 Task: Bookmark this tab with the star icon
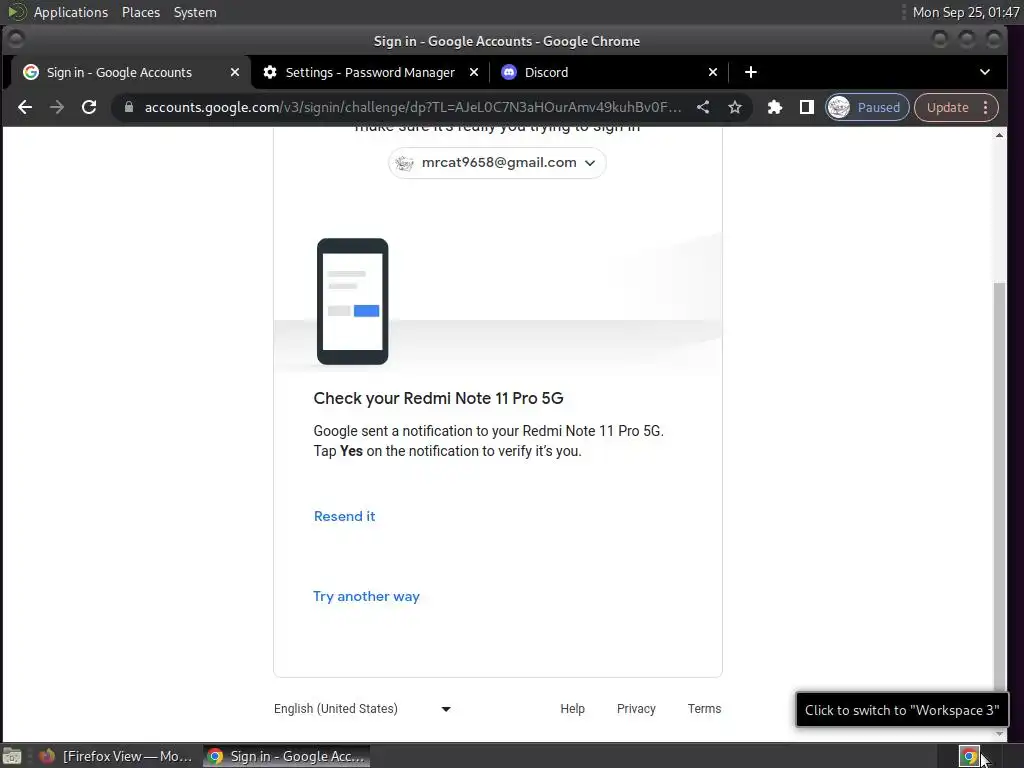(x=735, y=107)
